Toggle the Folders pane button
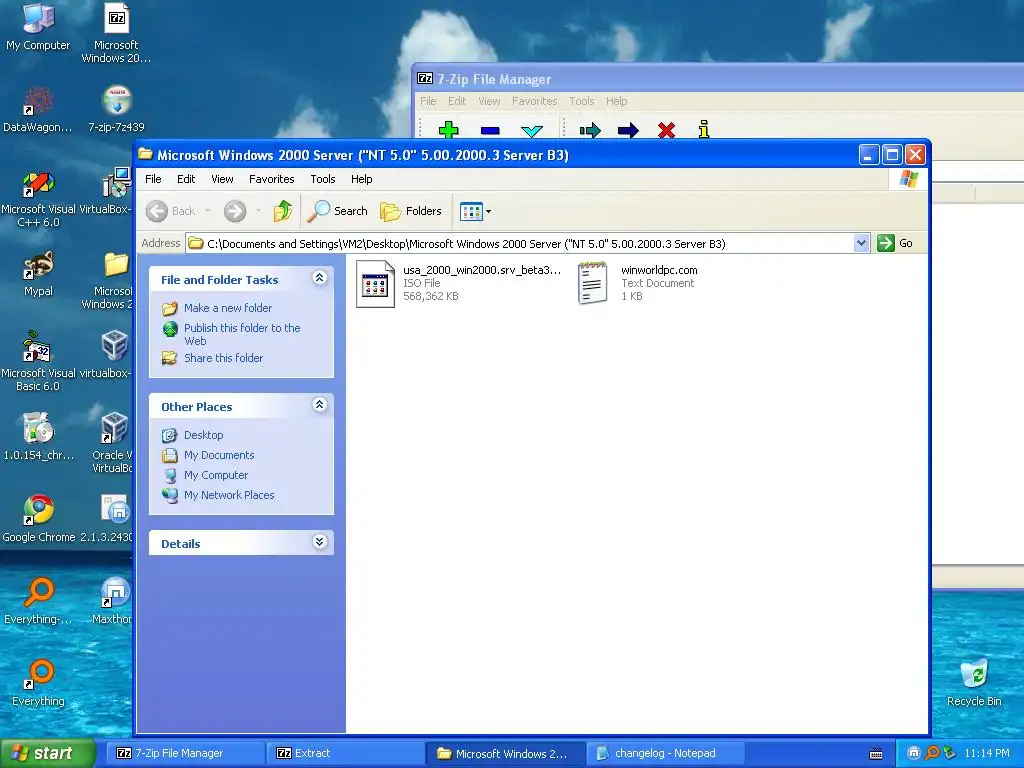The image size is (1024, 768). pyautogui.click(x=411, y=210)
